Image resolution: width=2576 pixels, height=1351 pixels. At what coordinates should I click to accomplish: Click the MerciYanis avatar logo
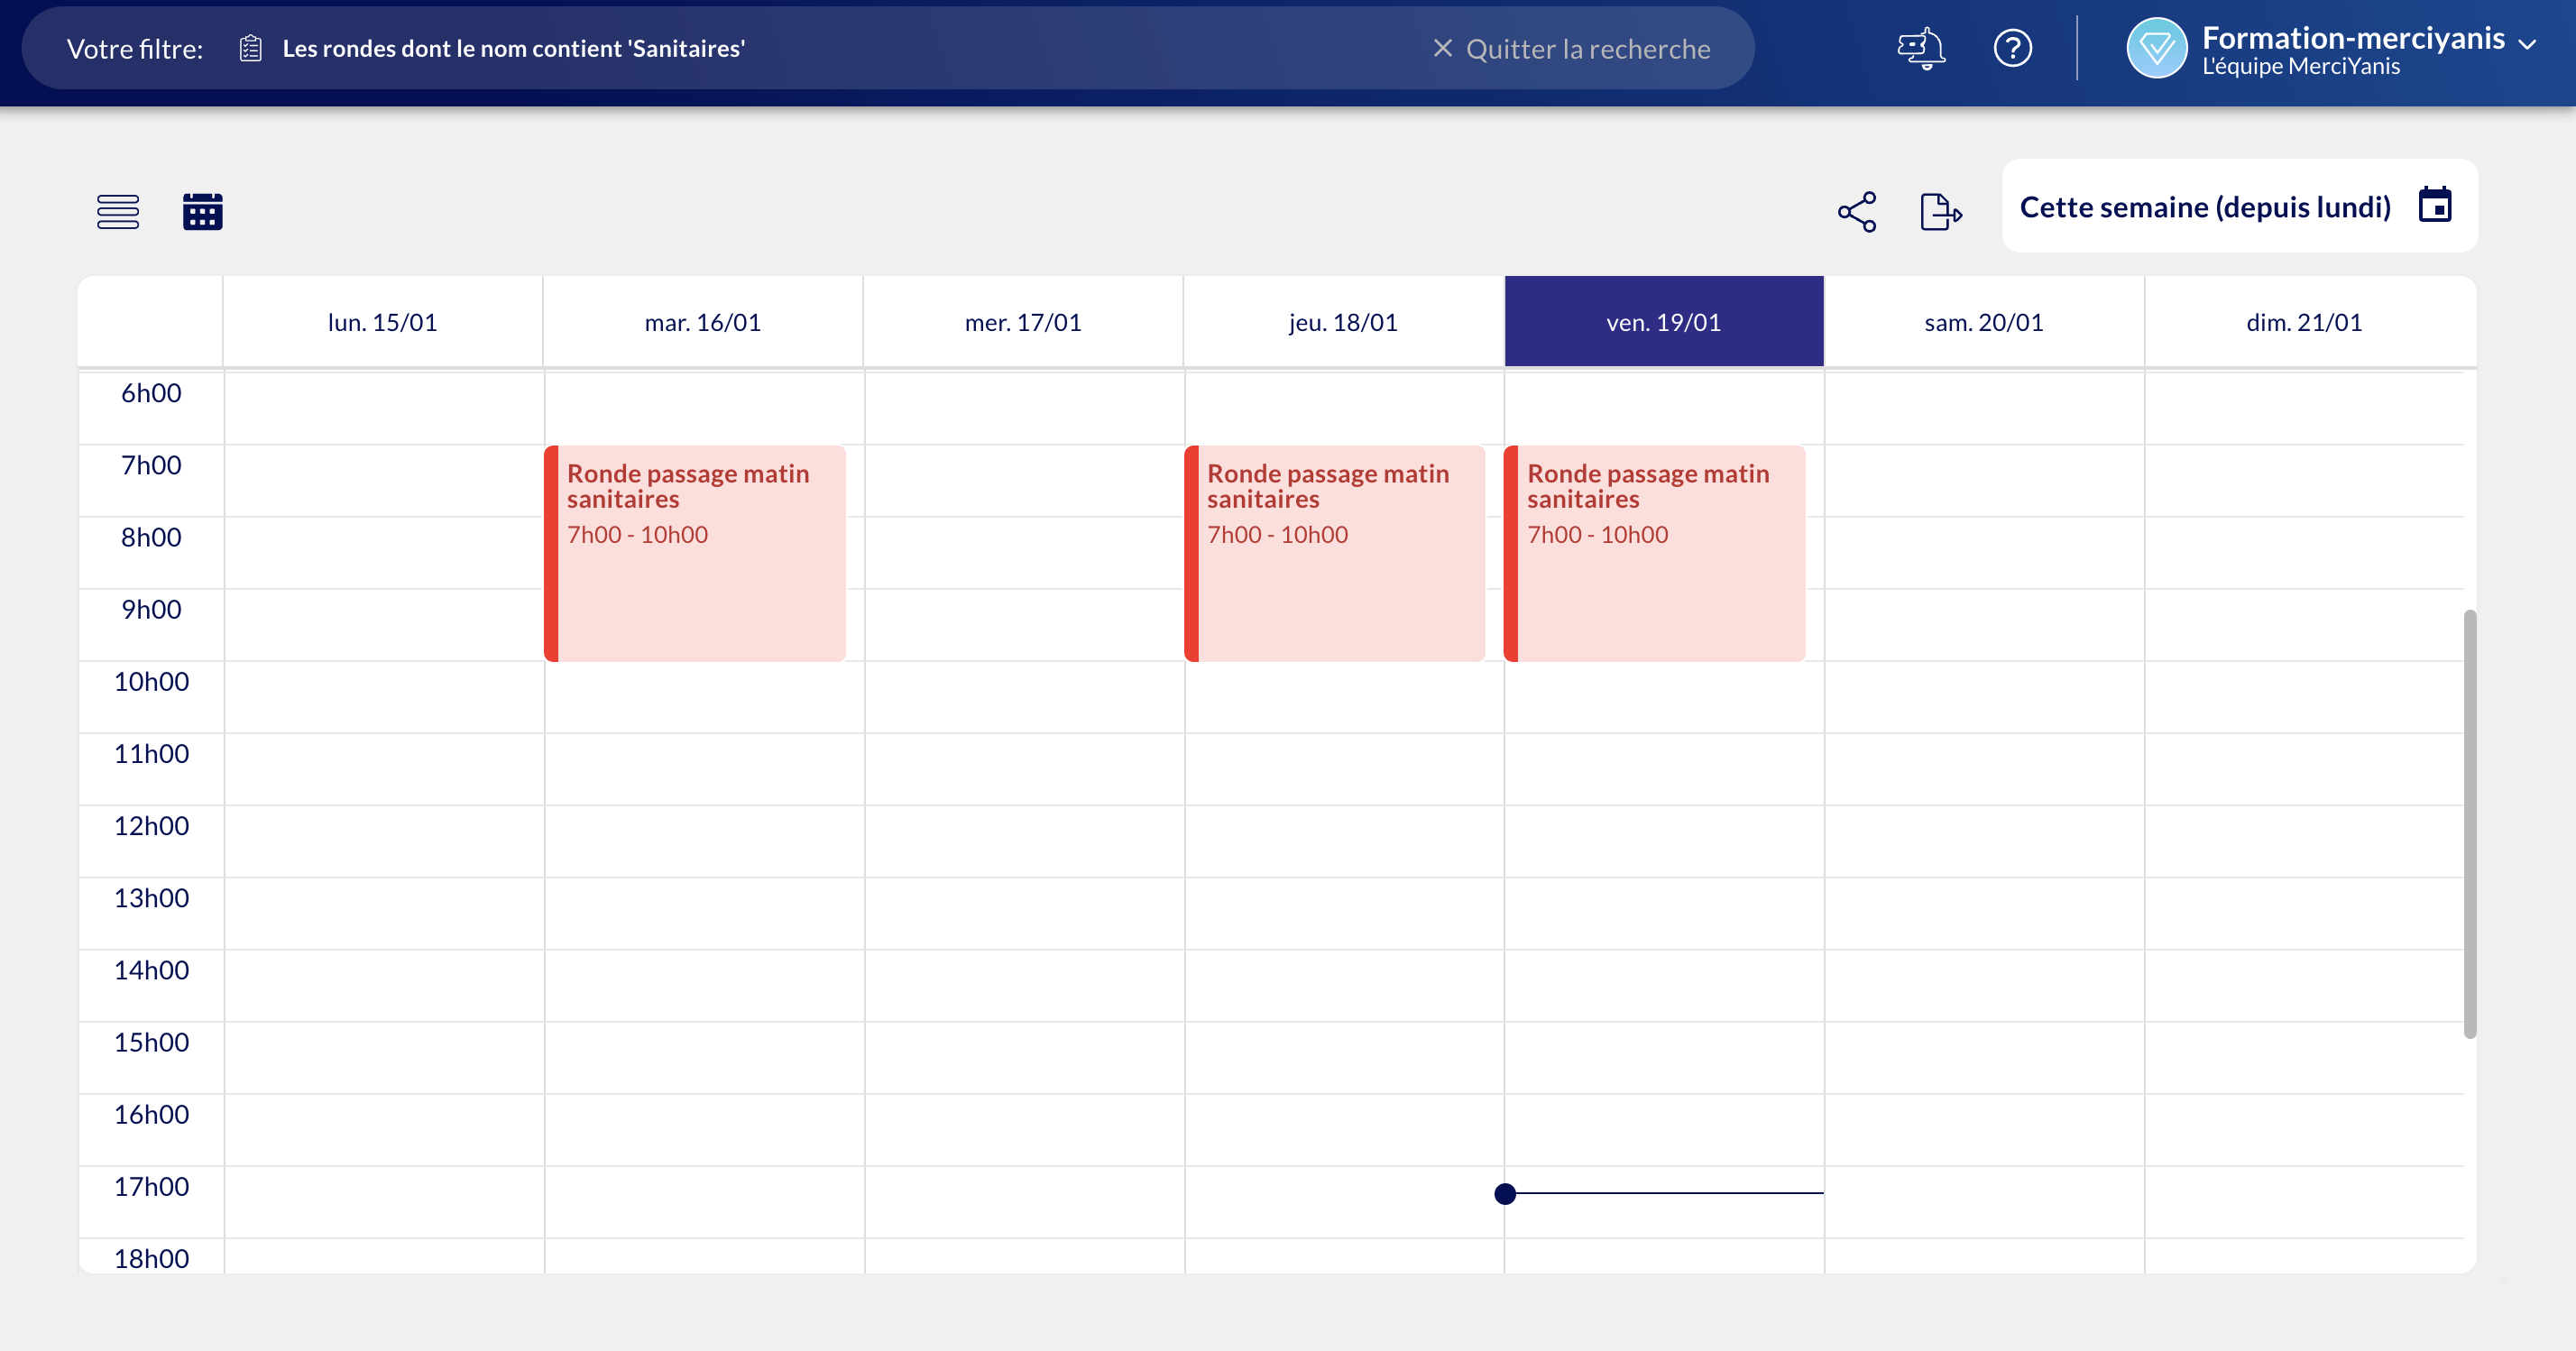pyautogui.click(x=2156, y=48)
